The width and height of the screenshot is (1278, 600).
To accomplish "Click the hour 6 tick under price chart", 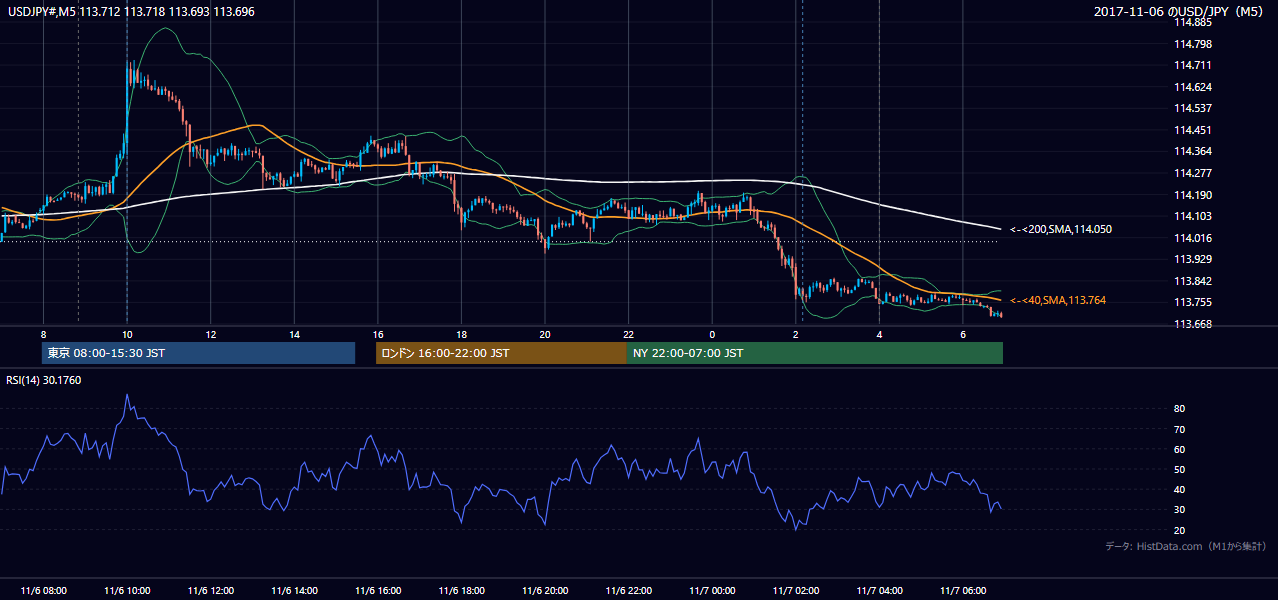I will point(963,334).
